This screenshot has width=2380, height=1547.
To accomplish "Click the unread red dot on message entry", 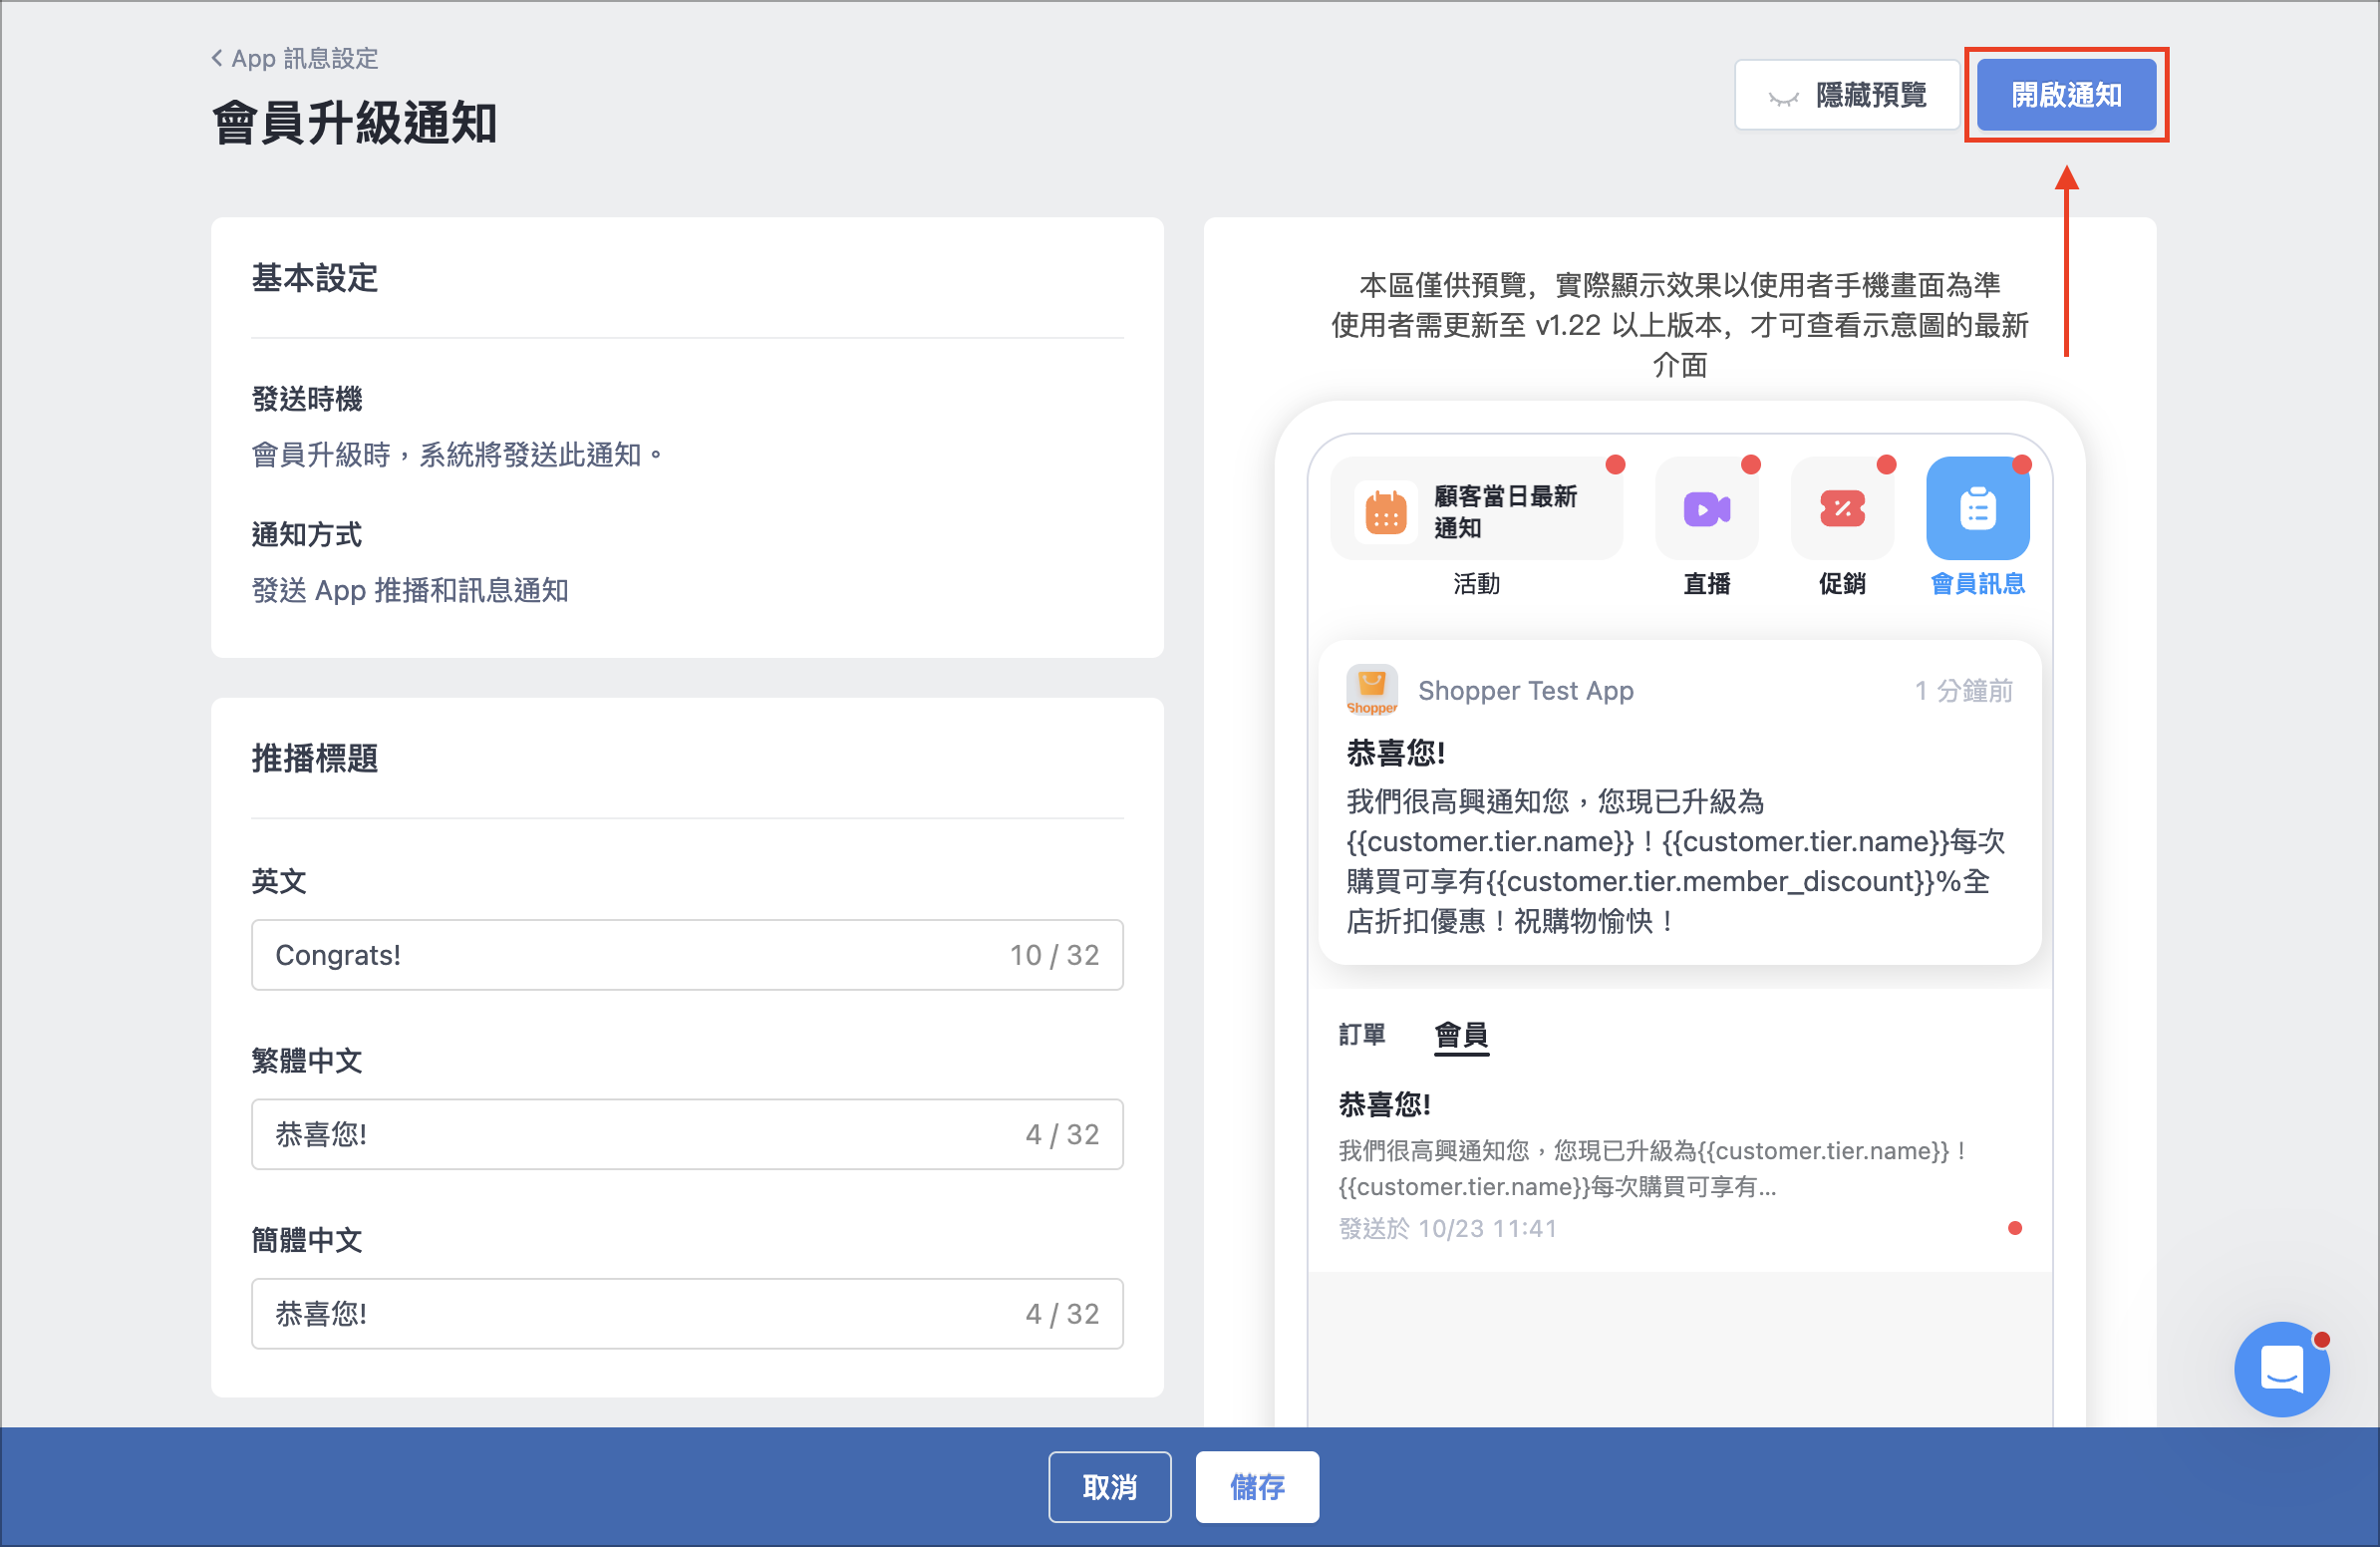I will (x=2015, y=1228).
